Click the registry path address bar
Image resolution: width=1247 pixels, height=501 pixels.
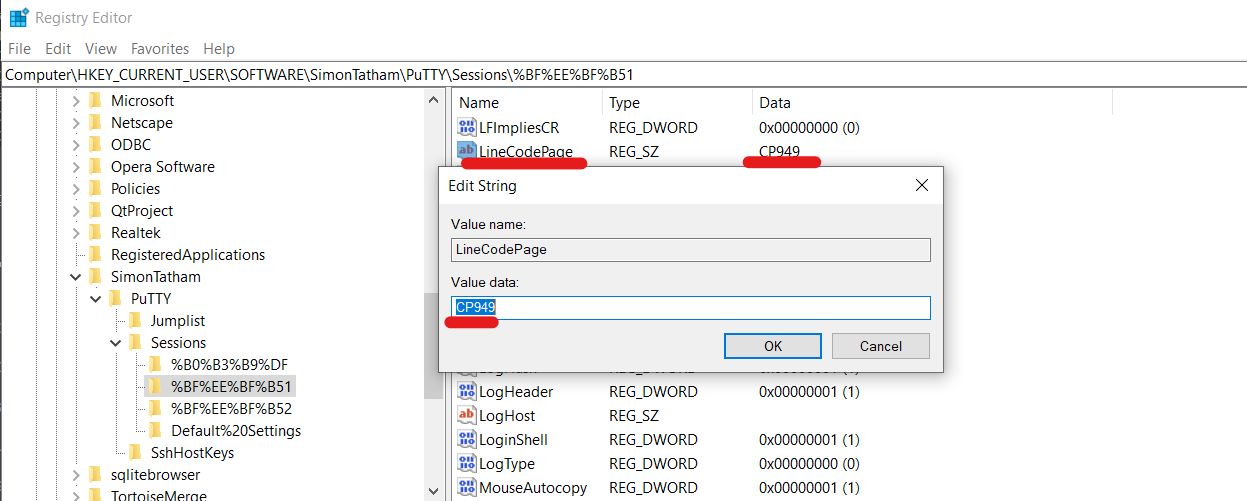coord(623,75)
